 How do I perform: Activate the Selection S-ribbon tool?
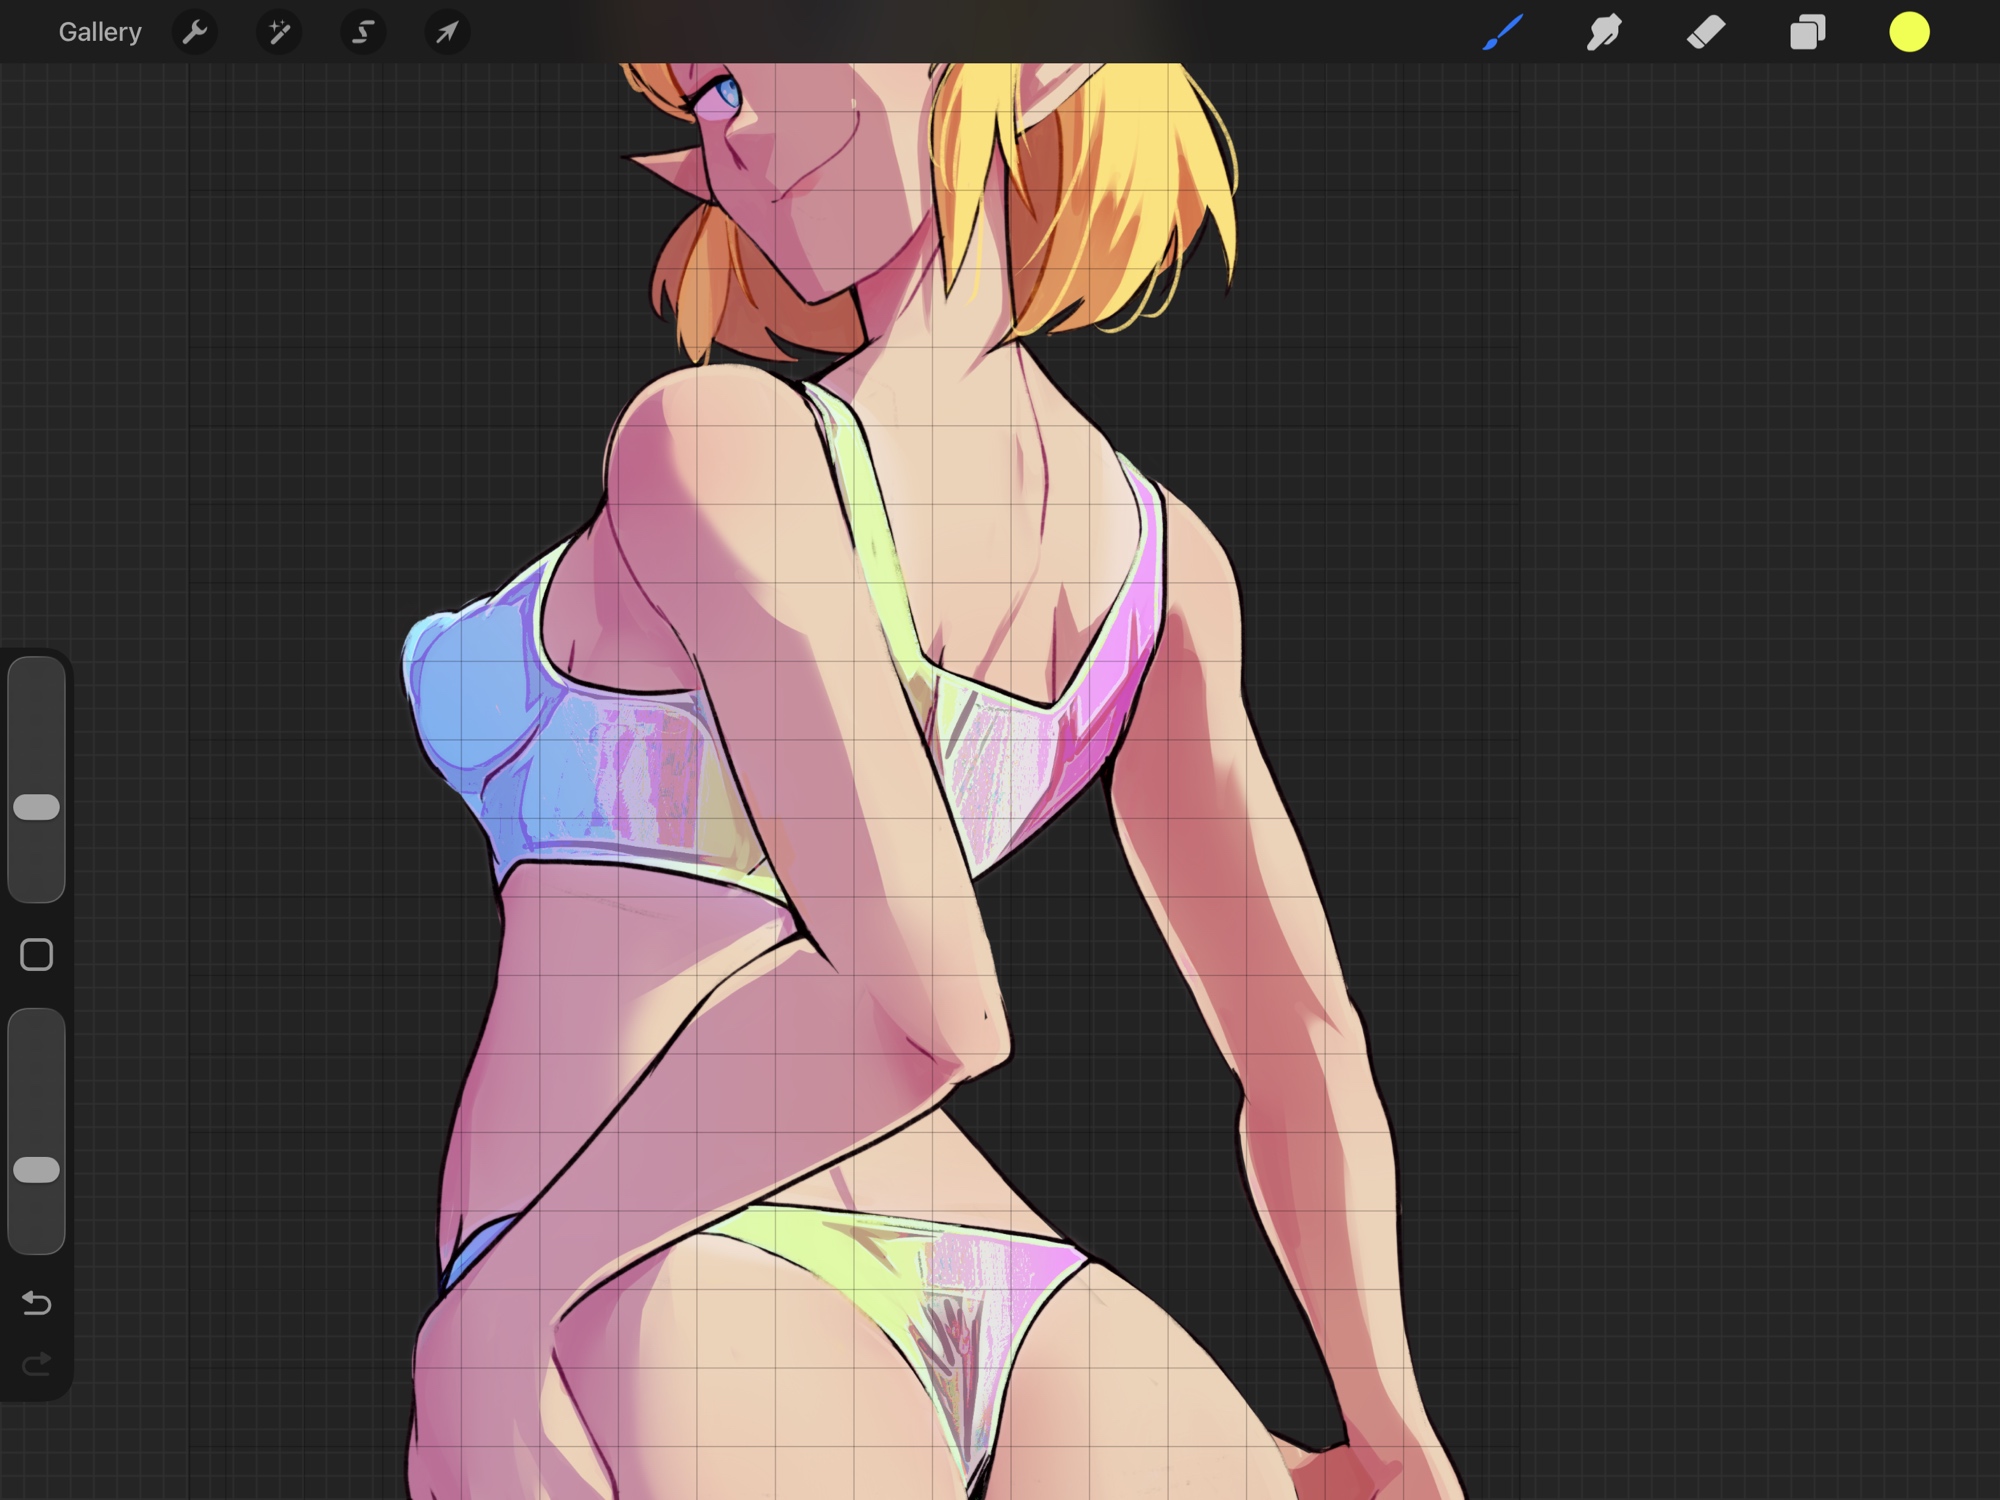(363, 32)
